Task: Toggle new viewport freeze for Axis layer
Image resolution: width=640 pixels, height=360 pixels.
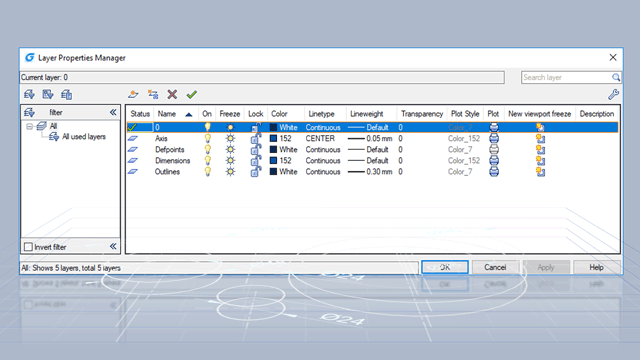Action: coord(540,138)
